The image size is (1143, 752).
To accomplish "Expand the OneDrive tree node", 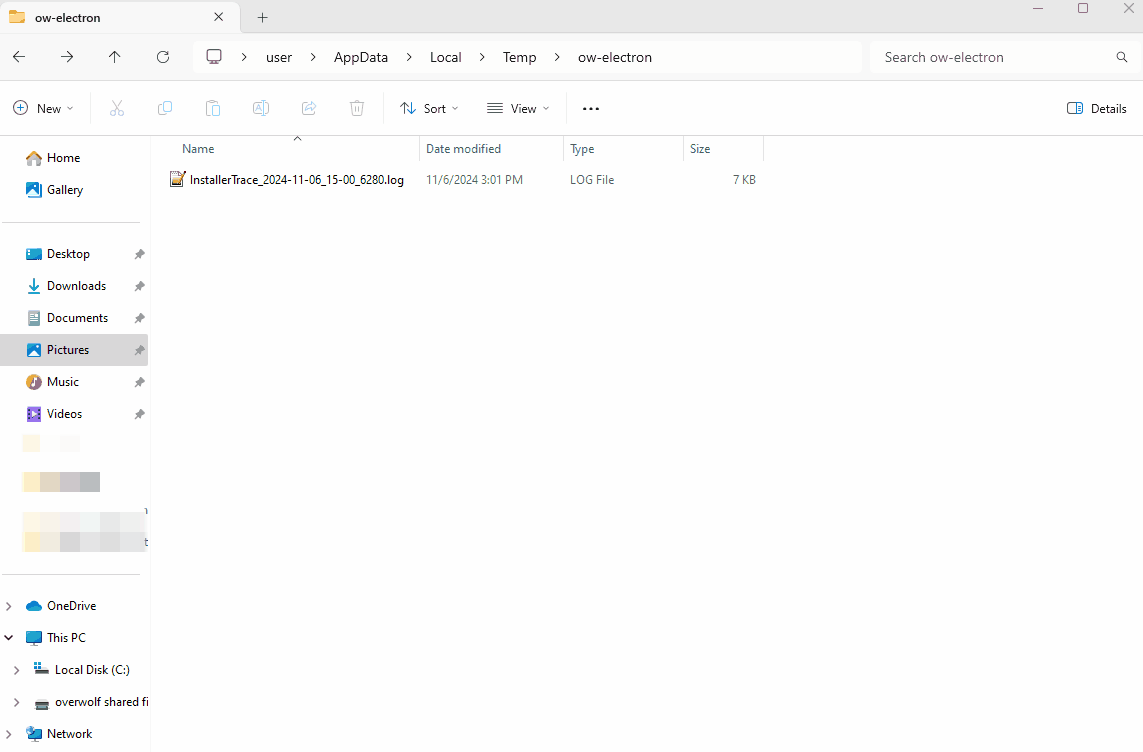I will [x=9, y=606].
